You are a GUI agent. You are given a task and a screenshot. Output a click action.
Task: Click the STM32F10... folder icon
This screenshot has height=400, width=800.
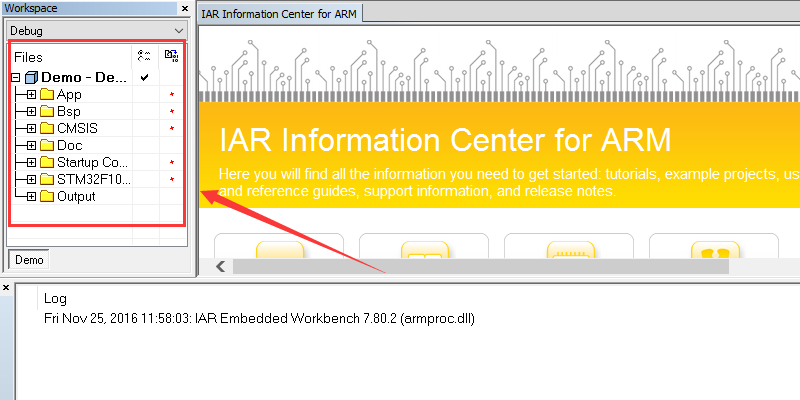[47, 179]
